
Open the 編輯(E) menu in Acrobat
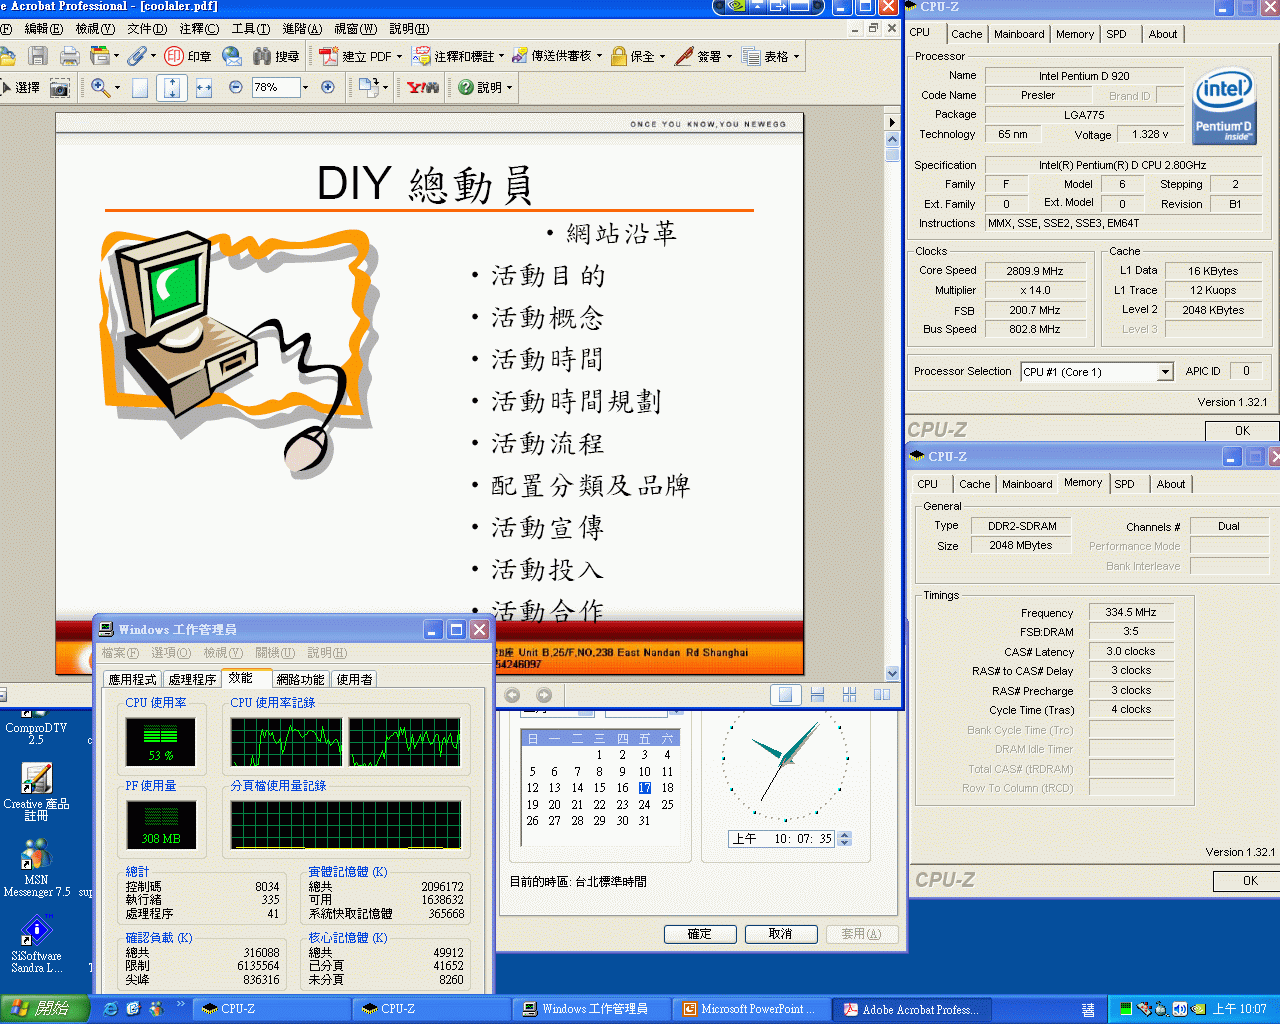[x=43, y=29]
